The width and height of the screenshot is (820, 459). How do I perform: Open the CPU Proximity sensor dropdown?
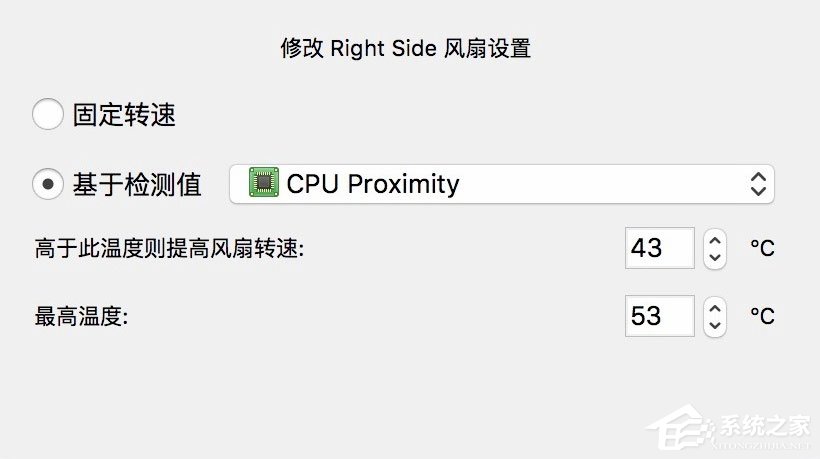click(x=501, y=184)
